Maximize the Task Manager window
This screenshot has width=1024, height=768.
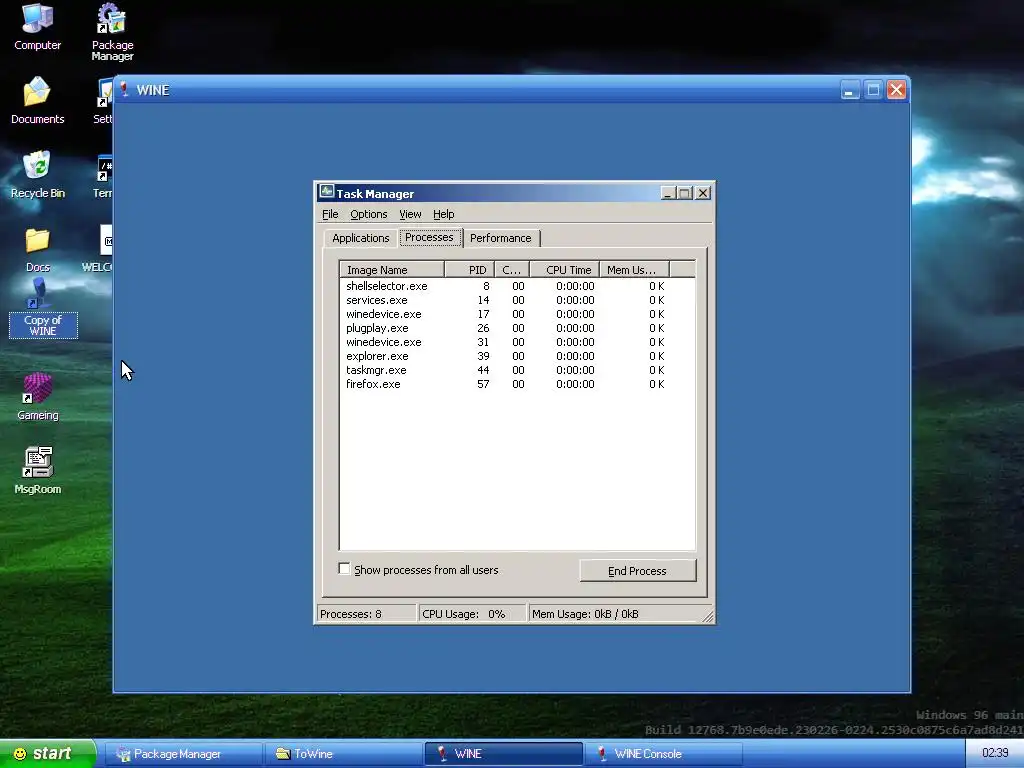pos(684,193)
